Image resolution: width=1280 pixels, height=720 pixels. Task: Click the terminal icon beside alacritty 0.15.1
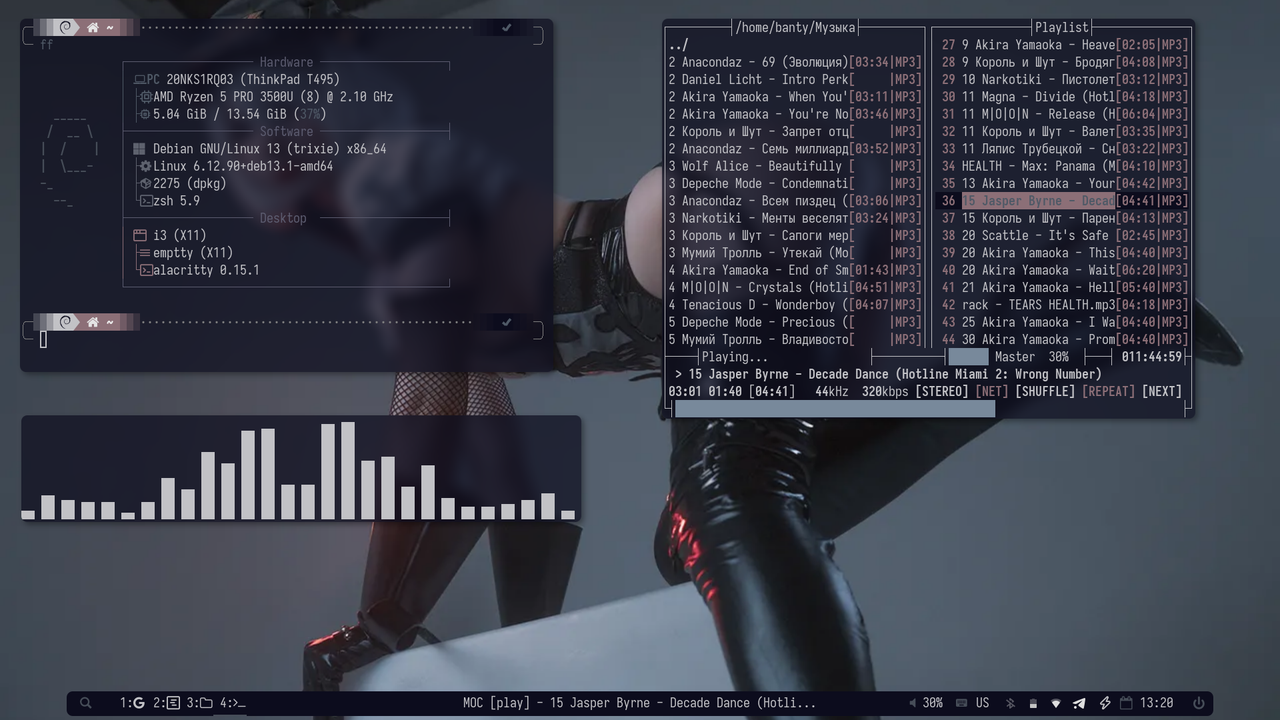[146, 270]
